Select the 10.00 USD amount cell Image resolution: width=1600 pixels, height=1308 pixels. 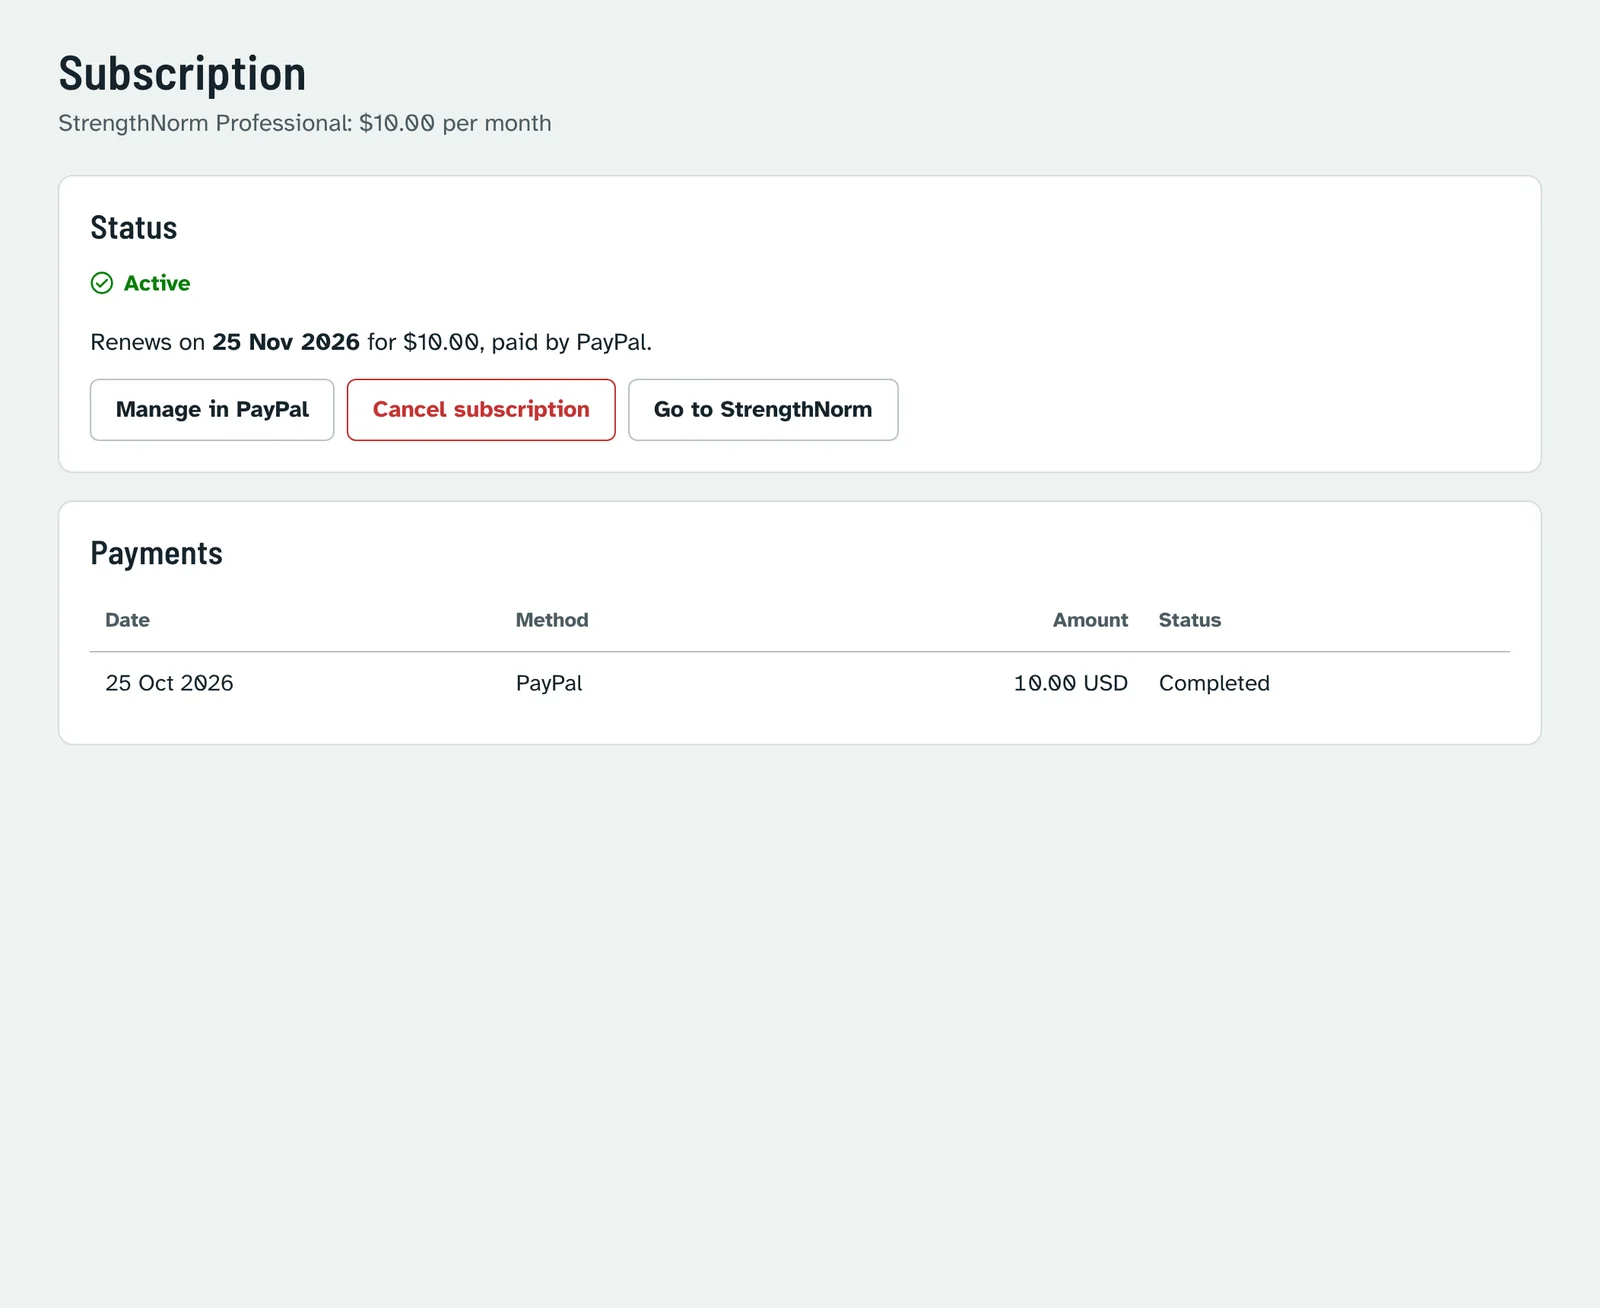tap(1071, 683)
